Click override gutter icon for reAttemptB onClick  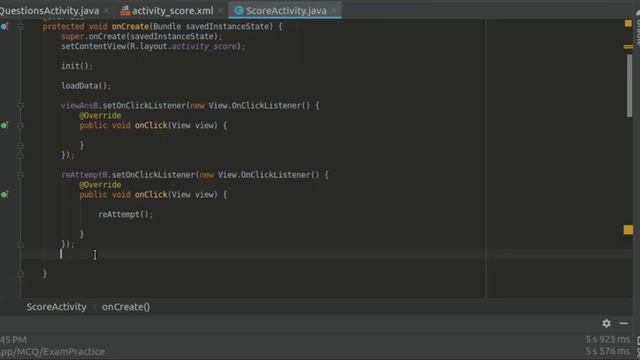coord(4,194)
